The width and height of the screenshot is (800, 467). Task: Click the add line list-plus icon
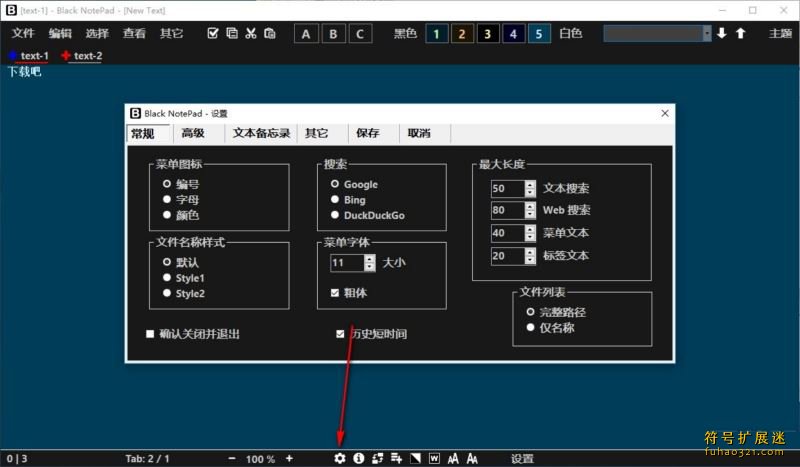[x=396, y=458]
